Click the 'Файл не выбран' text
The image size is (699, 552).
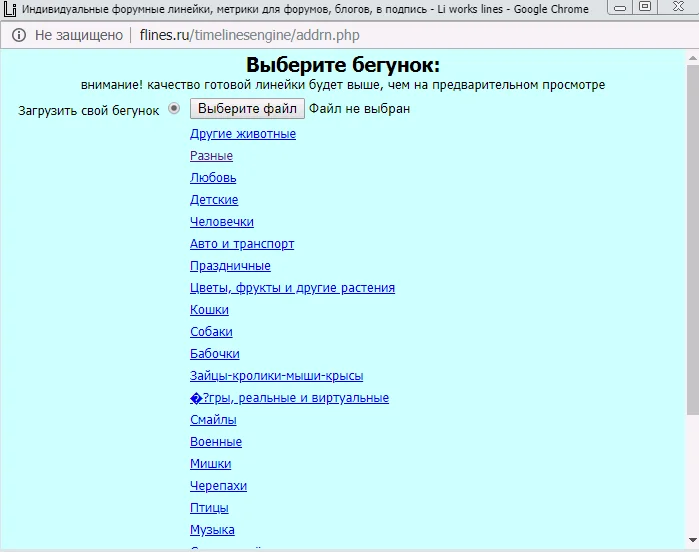tap(359, 109)
